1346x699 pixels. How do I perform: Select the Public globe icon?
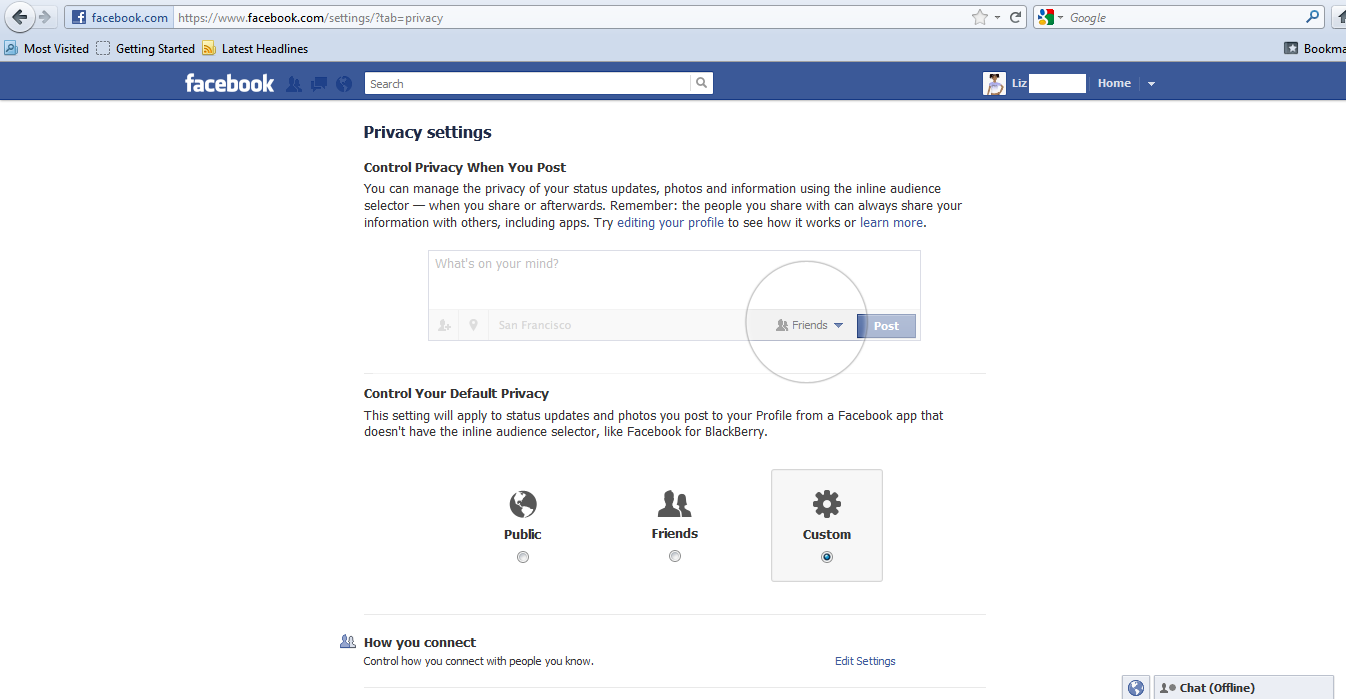point(522,504)
